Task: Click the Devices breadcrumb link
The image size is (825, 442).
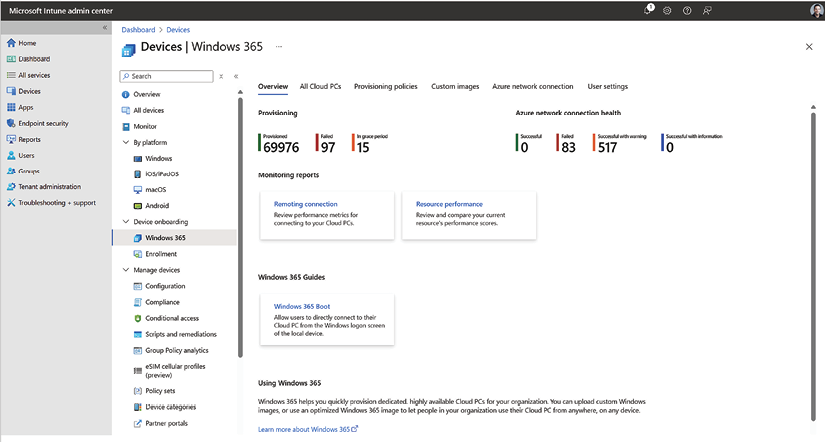Action: click(x=178, y=30)
